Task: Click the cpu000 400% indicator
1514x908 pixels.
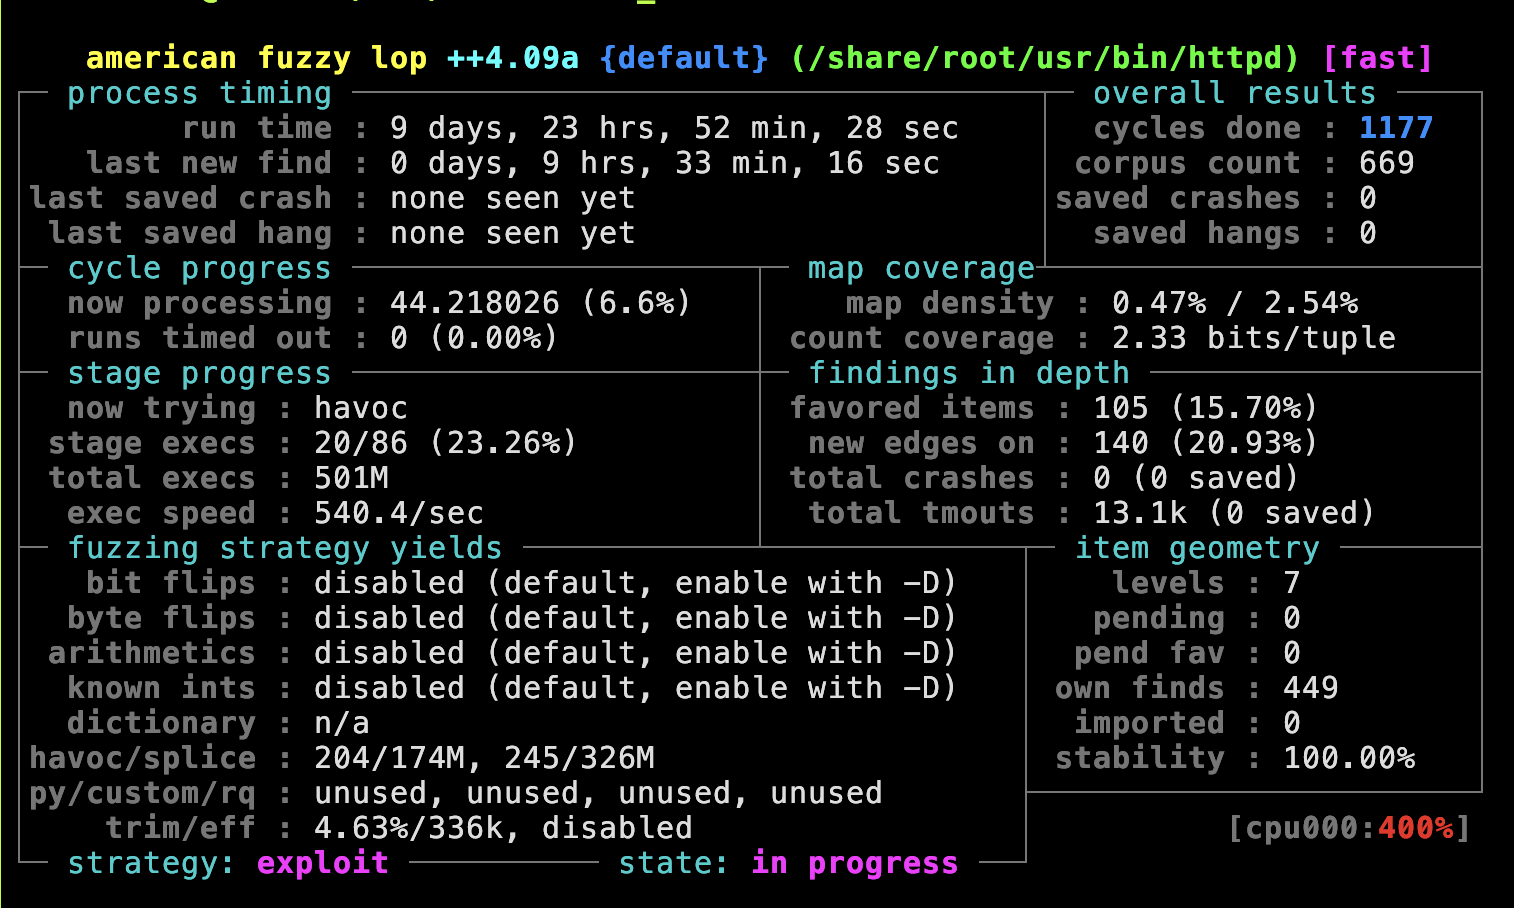Action: pyautogui.click(x=1349, y=828)
